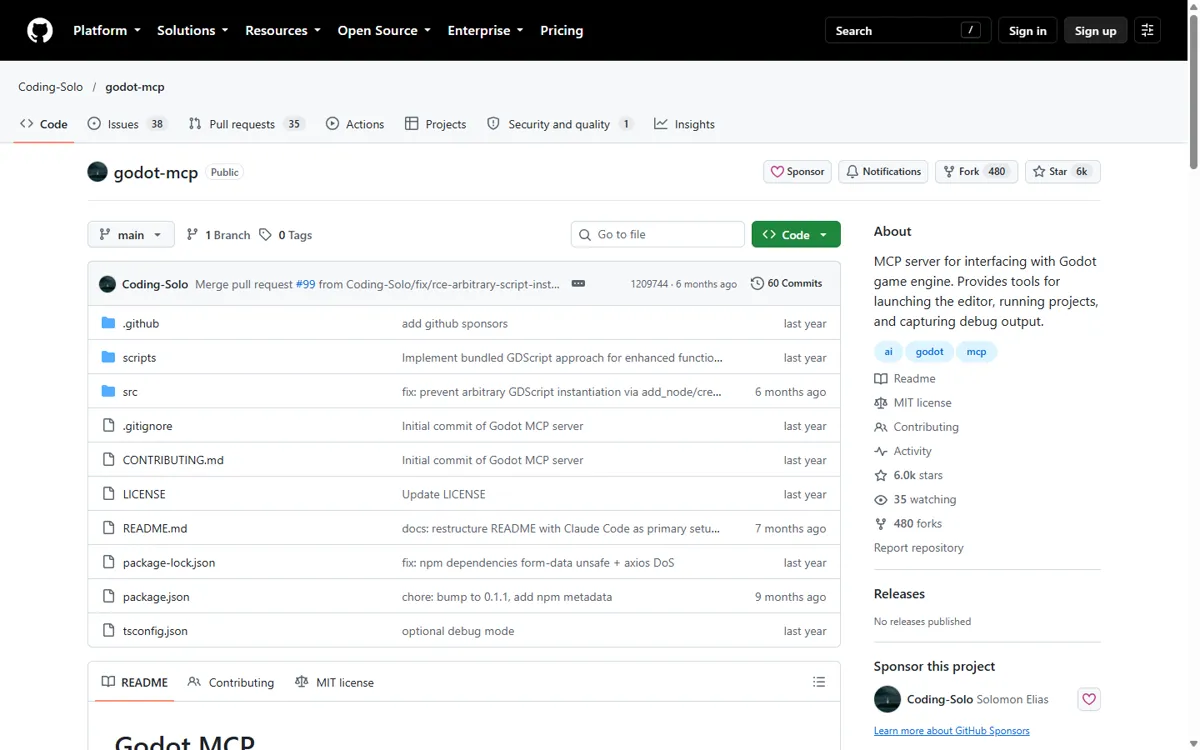Expand the Solutions menu

tap(193, 31)
